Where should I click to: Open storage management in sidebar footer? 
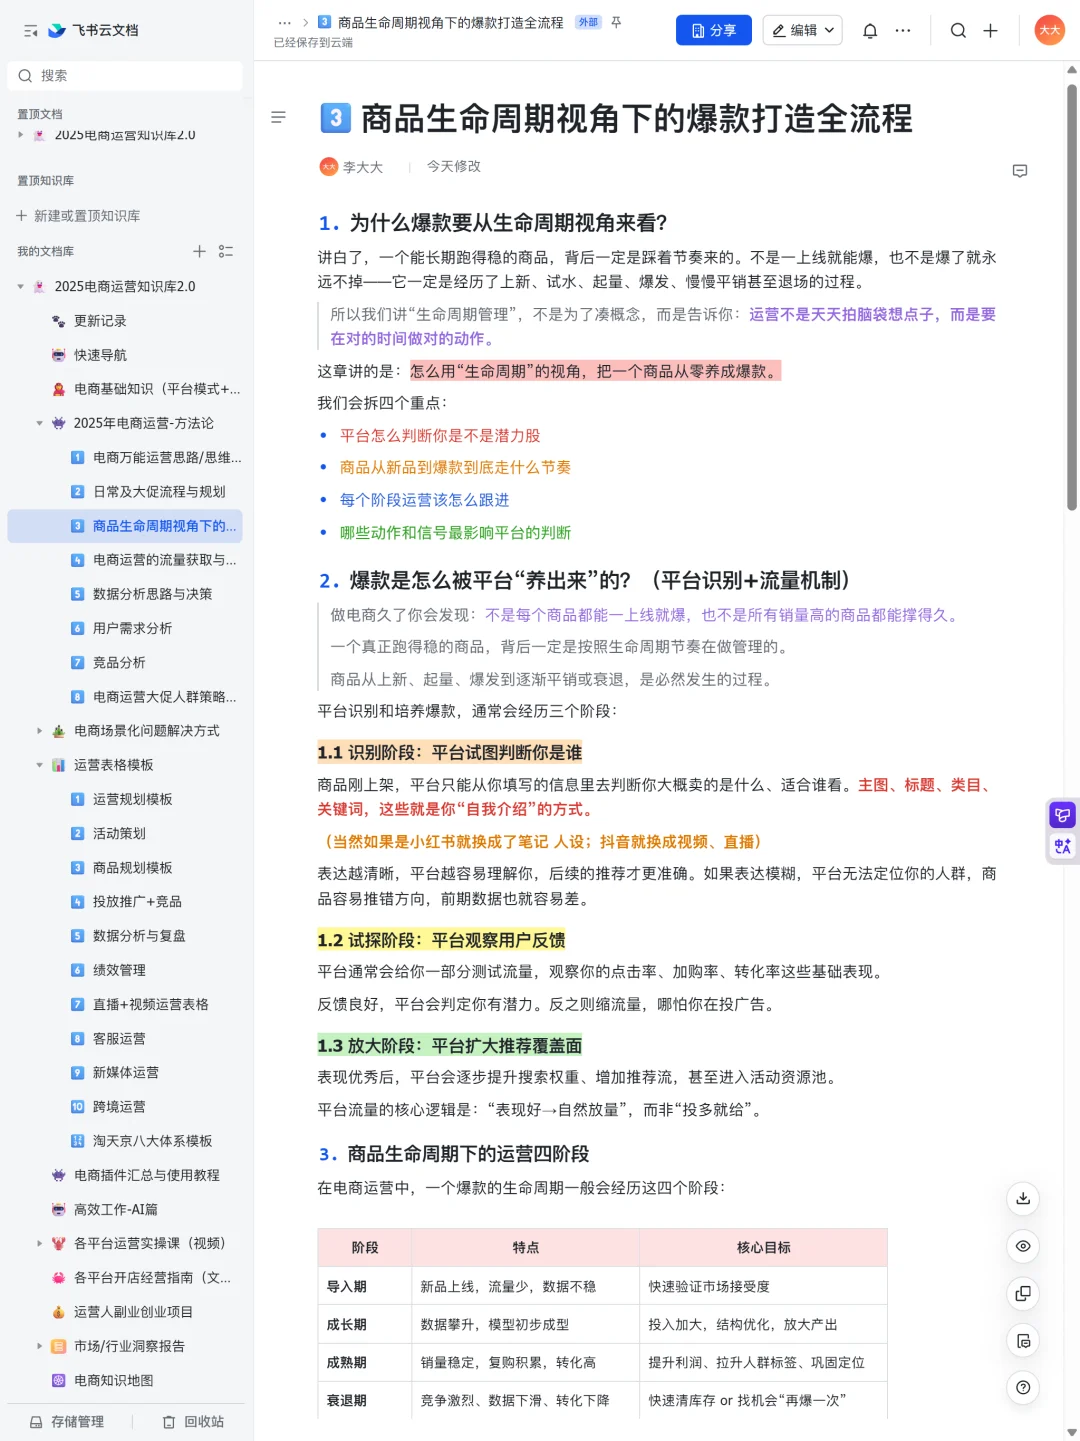(x=67, y=1422)
